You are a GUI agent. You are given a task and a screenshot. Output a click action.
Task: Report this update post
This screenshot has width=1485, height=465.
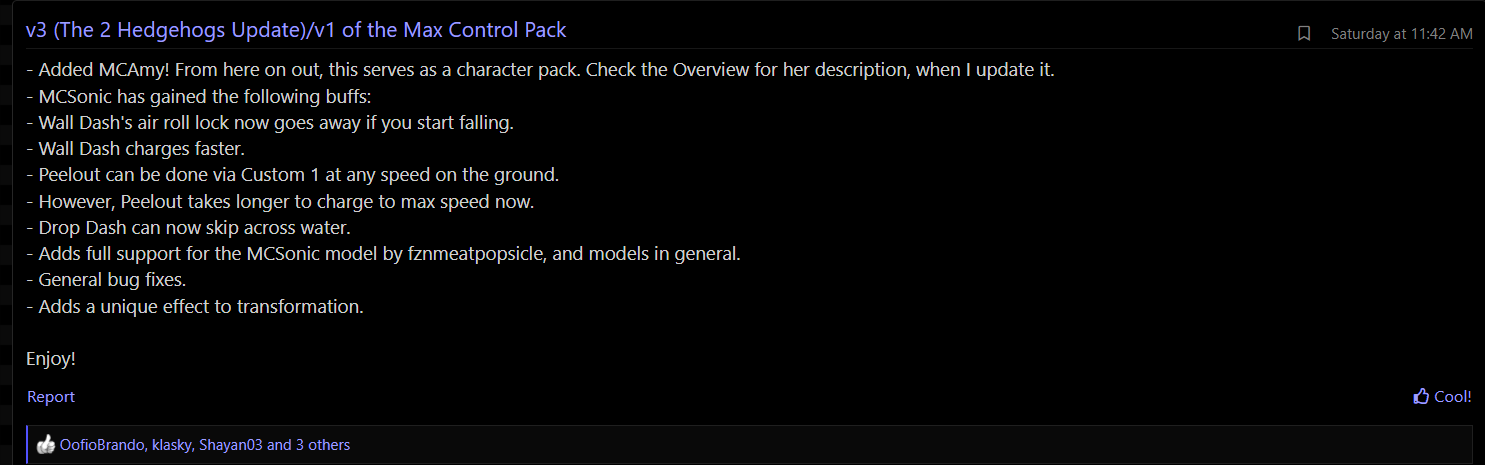tap(51, 397)
